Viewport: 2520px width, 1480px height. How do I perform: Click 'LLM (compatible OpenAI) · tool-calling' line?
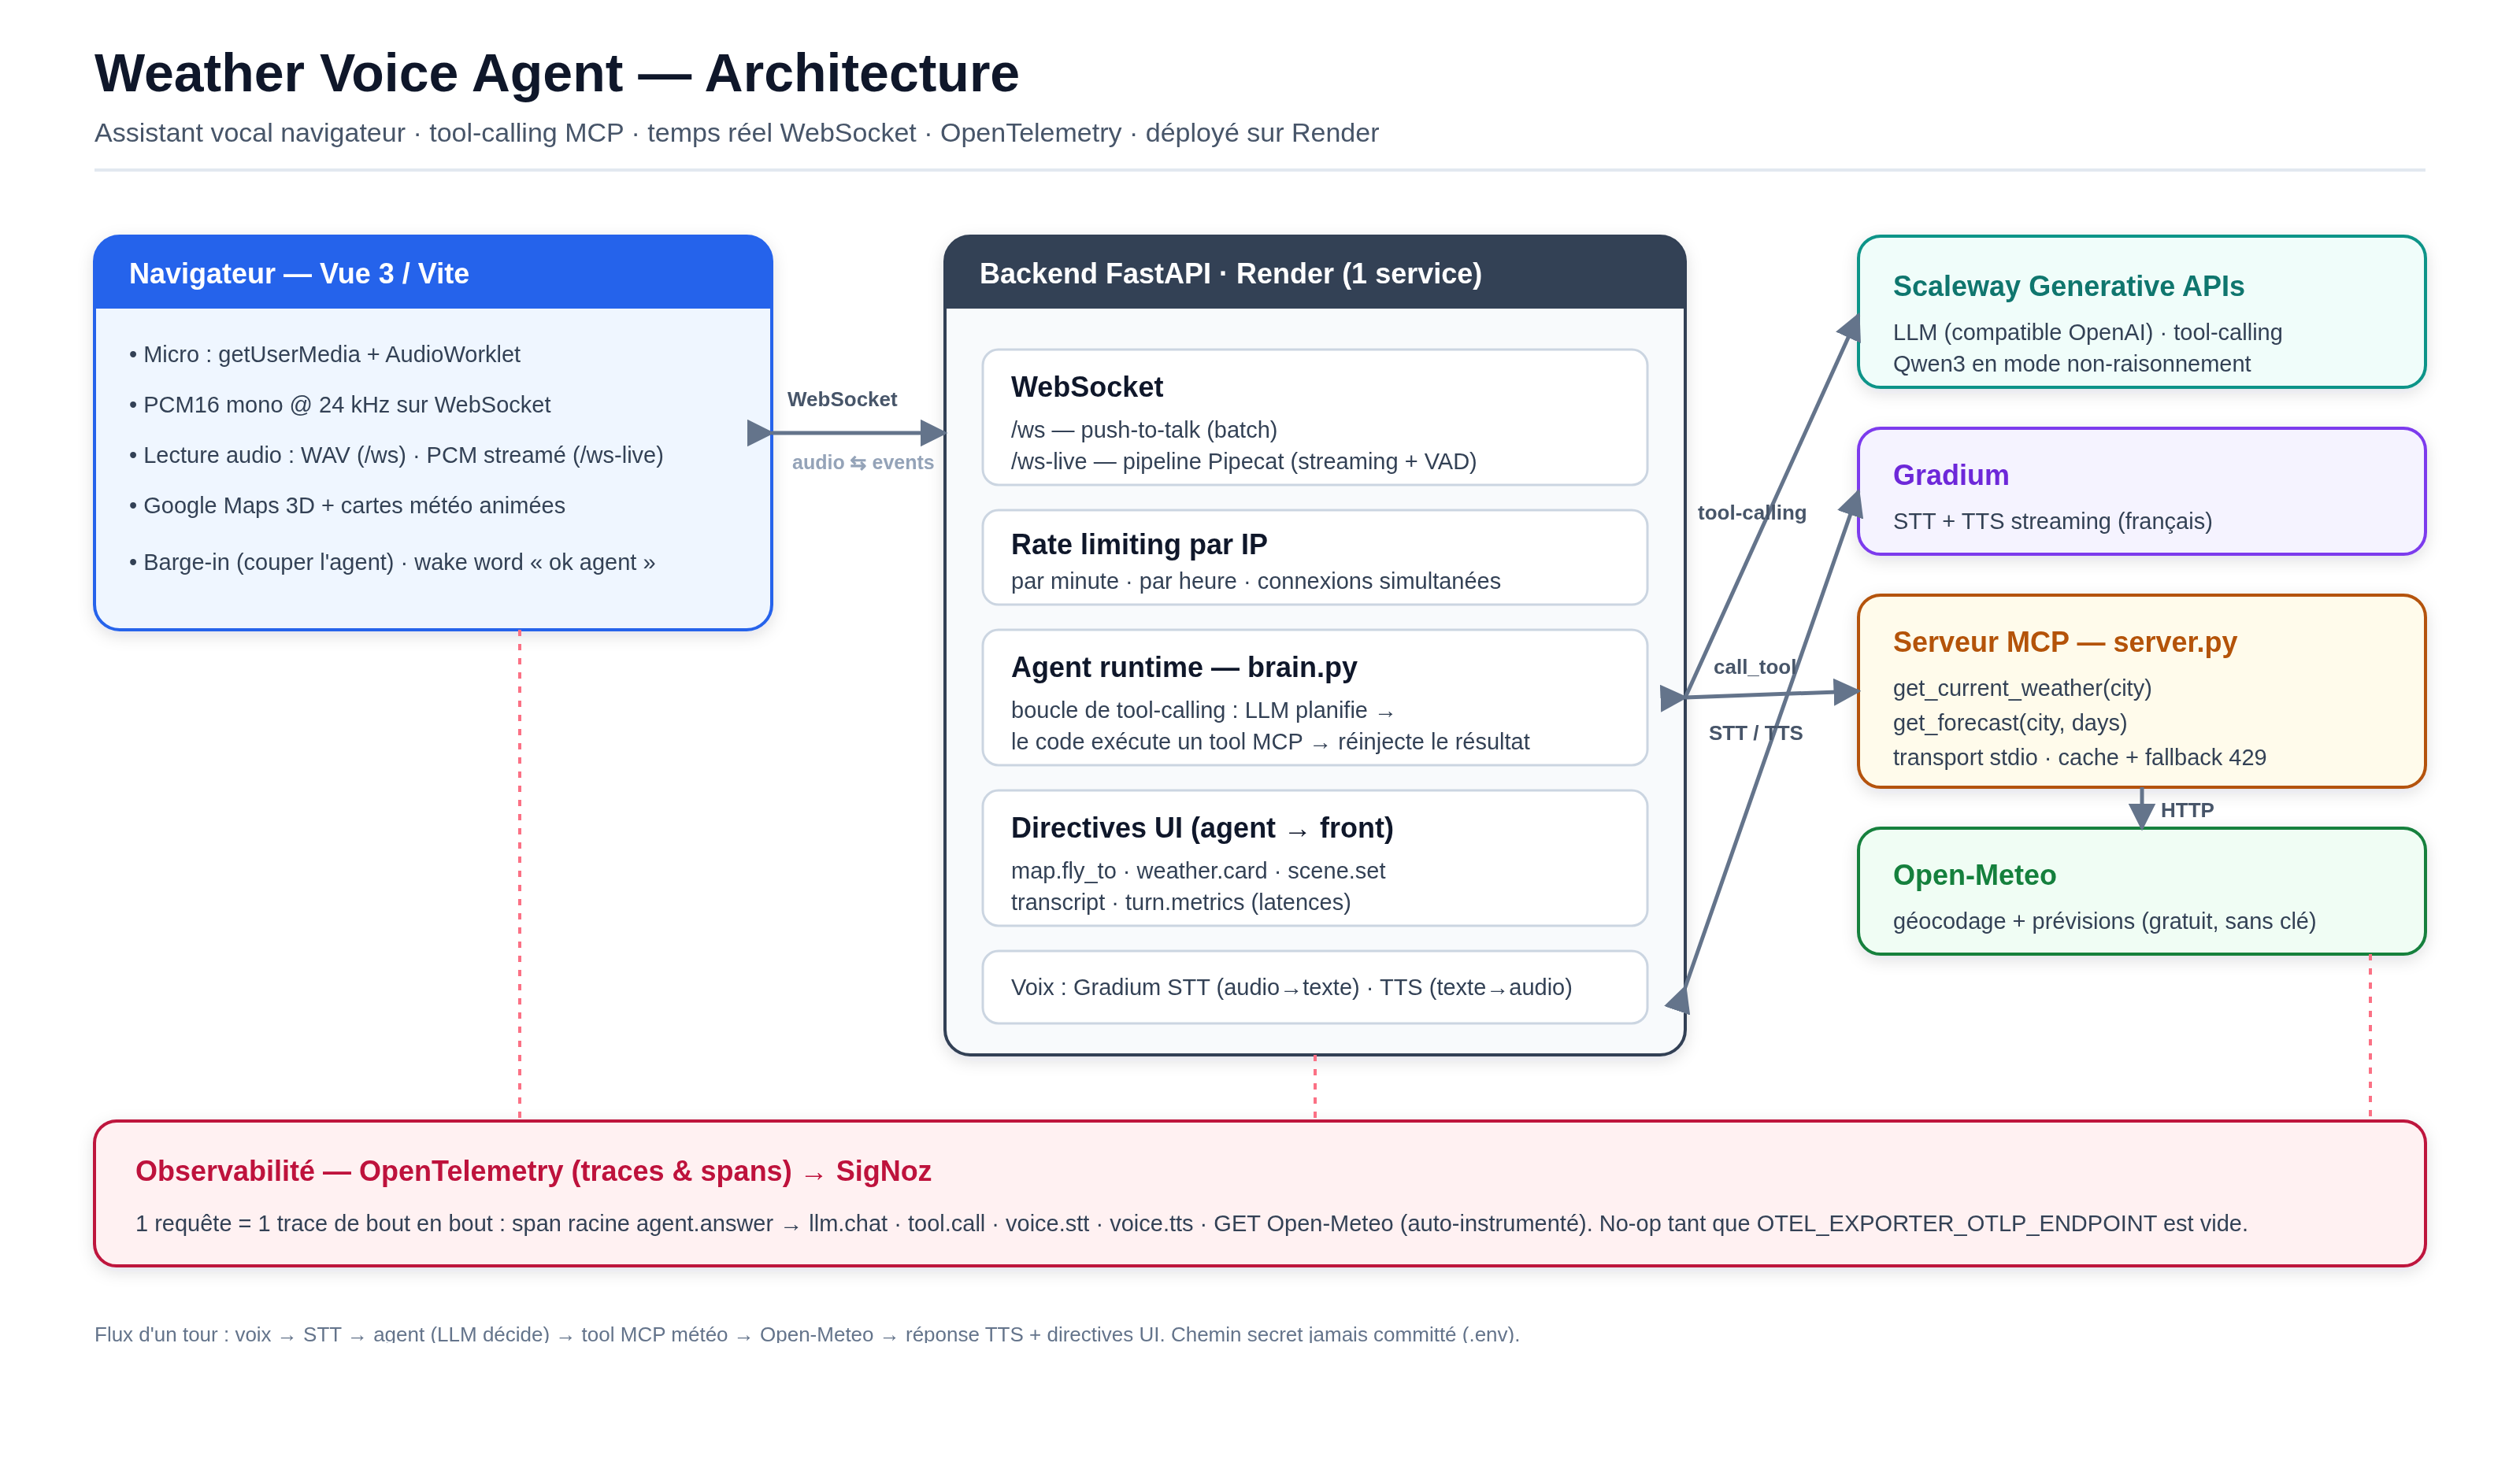[x=2087, y=332]
